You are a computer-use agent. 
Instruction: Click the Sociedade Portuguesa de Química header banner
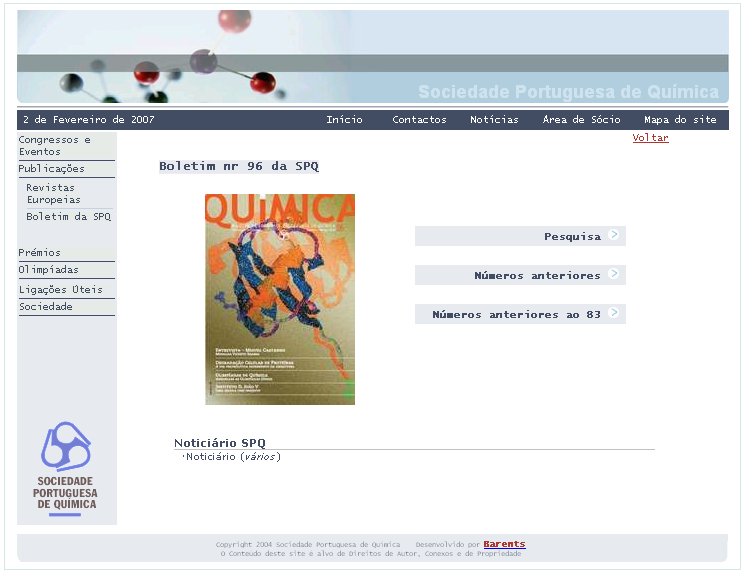[373, 56]
